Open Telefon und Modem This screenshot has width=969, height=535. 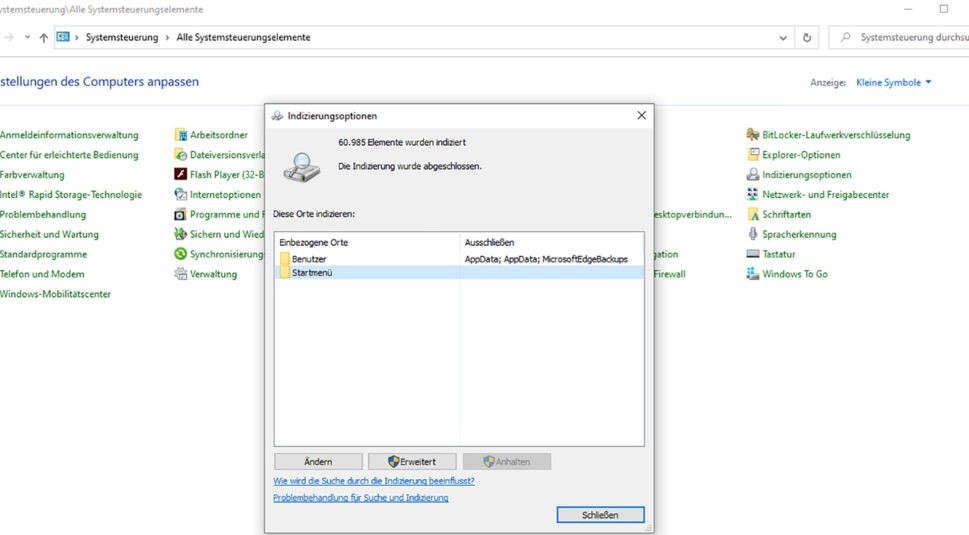pyautogui.click(x=42, y=274)
